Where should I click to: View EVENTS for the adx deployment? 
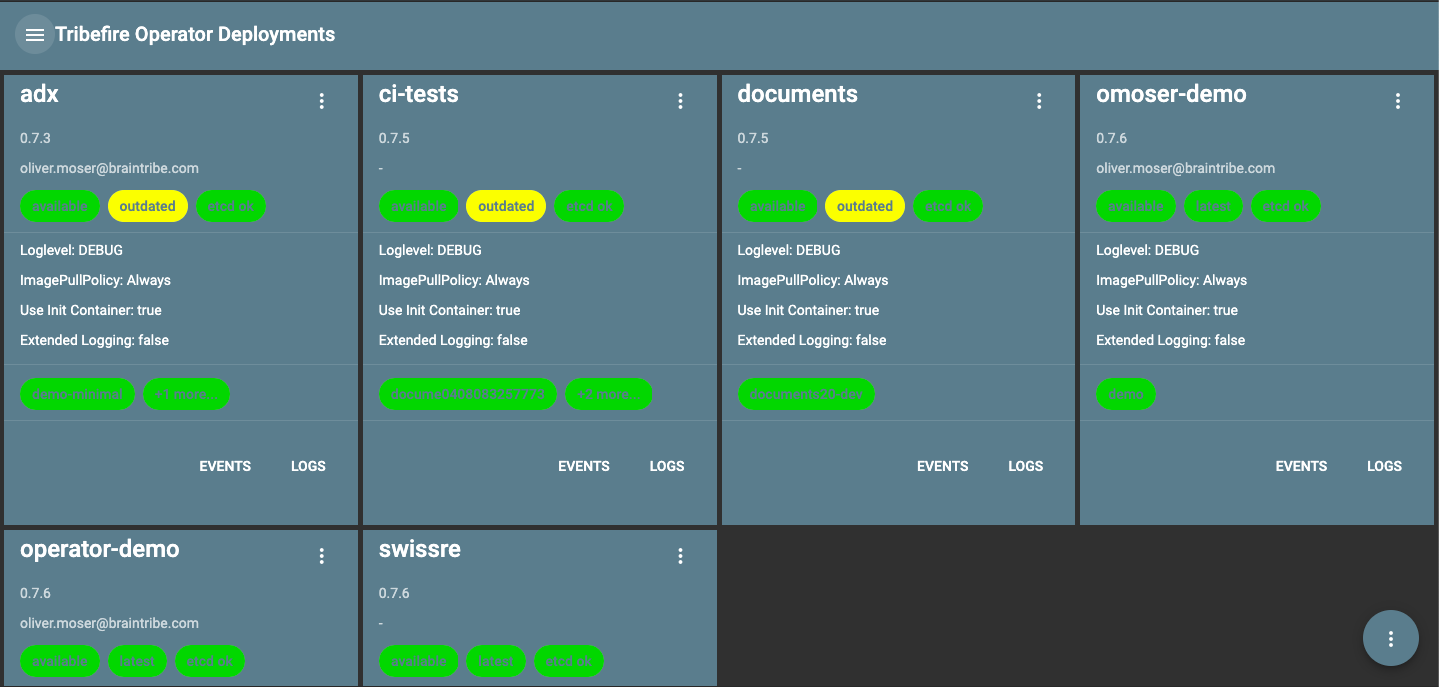point(225,466)
